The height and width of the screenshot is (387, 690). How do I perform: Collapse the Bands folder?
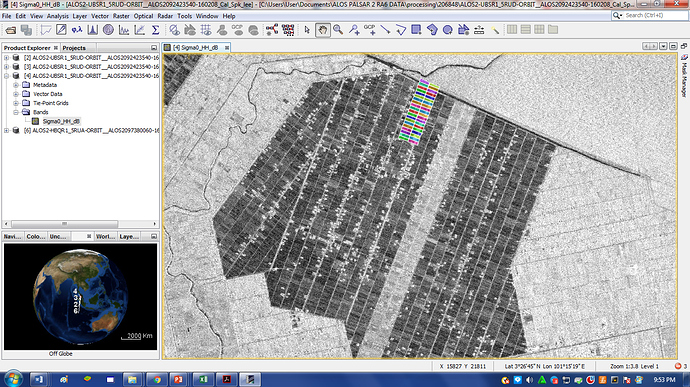(x=16, y=112)
